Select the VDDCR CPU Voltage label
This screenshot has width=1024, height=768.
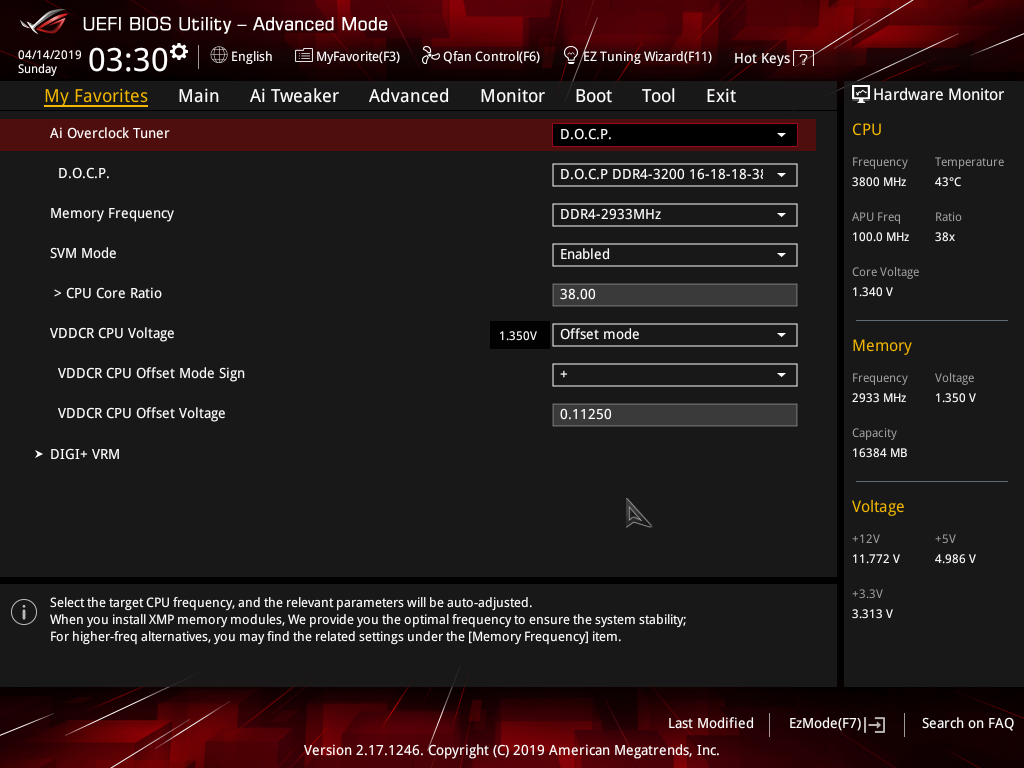(112, 334)
